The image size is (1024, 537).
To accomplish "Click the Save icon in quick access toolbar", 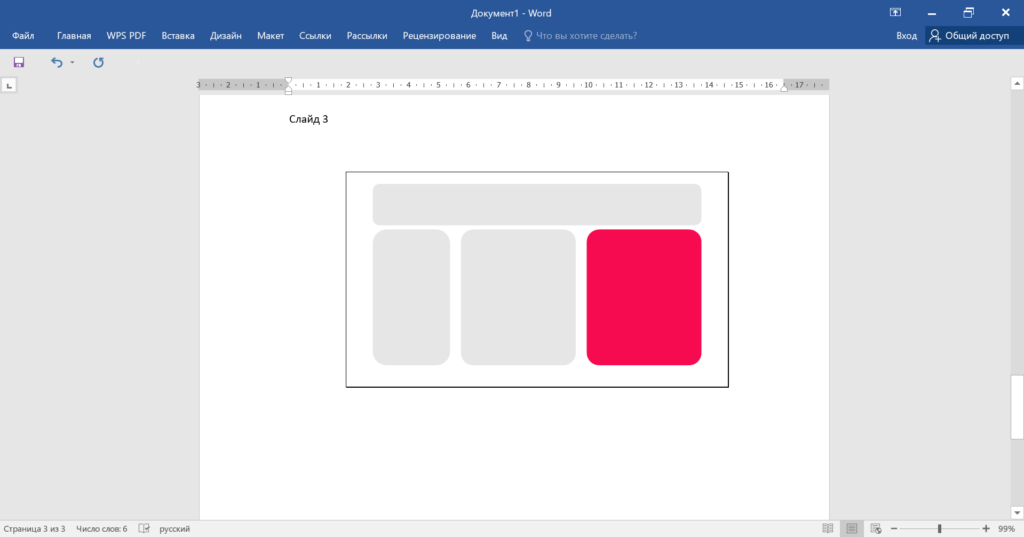I will pos(18,62).
